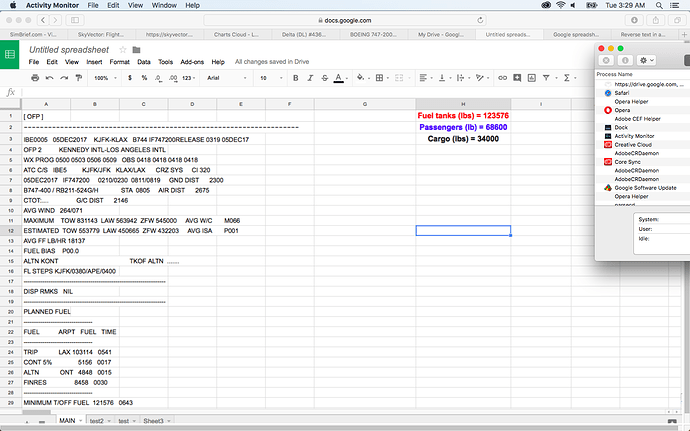Star the Untitled spreadsheet
The height and width of the screenshot is (431, 690).
pyautogui.click(x=123, y=50)
